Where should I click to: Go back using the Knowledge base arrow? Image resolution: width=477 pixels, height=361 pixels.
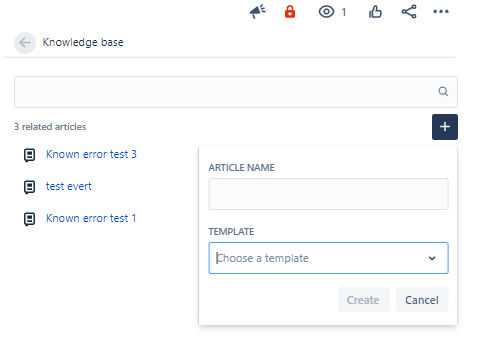pyautogui.click(x=25, y=43)
